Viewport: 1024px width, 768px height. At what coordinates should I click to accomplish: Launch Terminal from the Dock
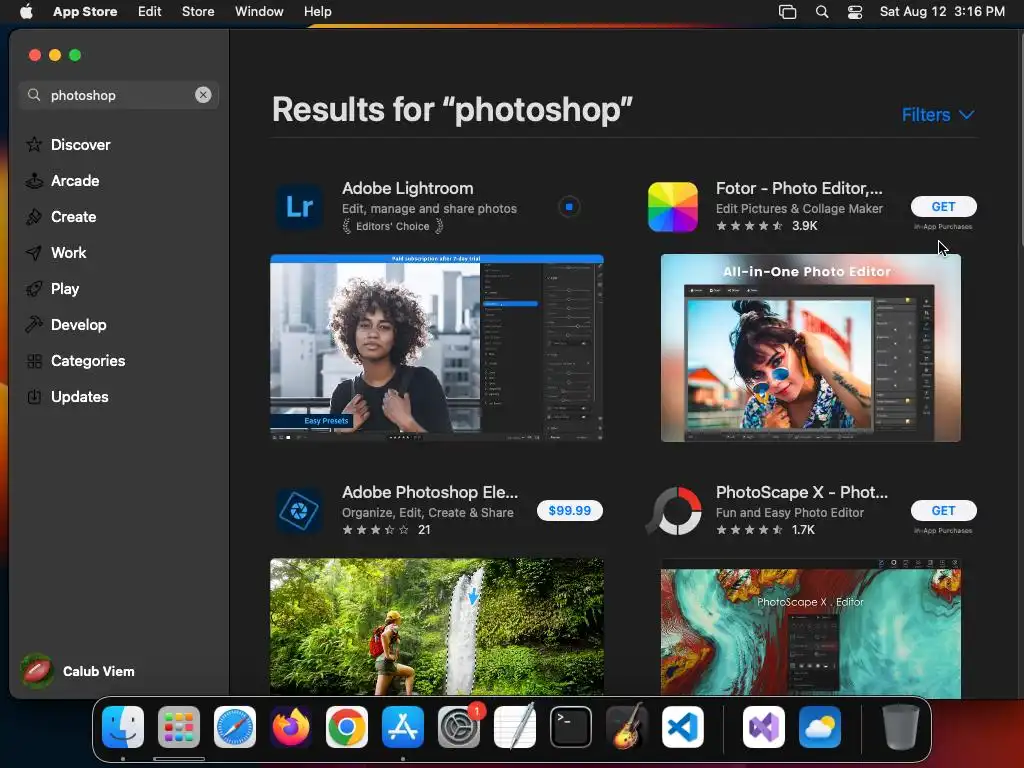571,727
